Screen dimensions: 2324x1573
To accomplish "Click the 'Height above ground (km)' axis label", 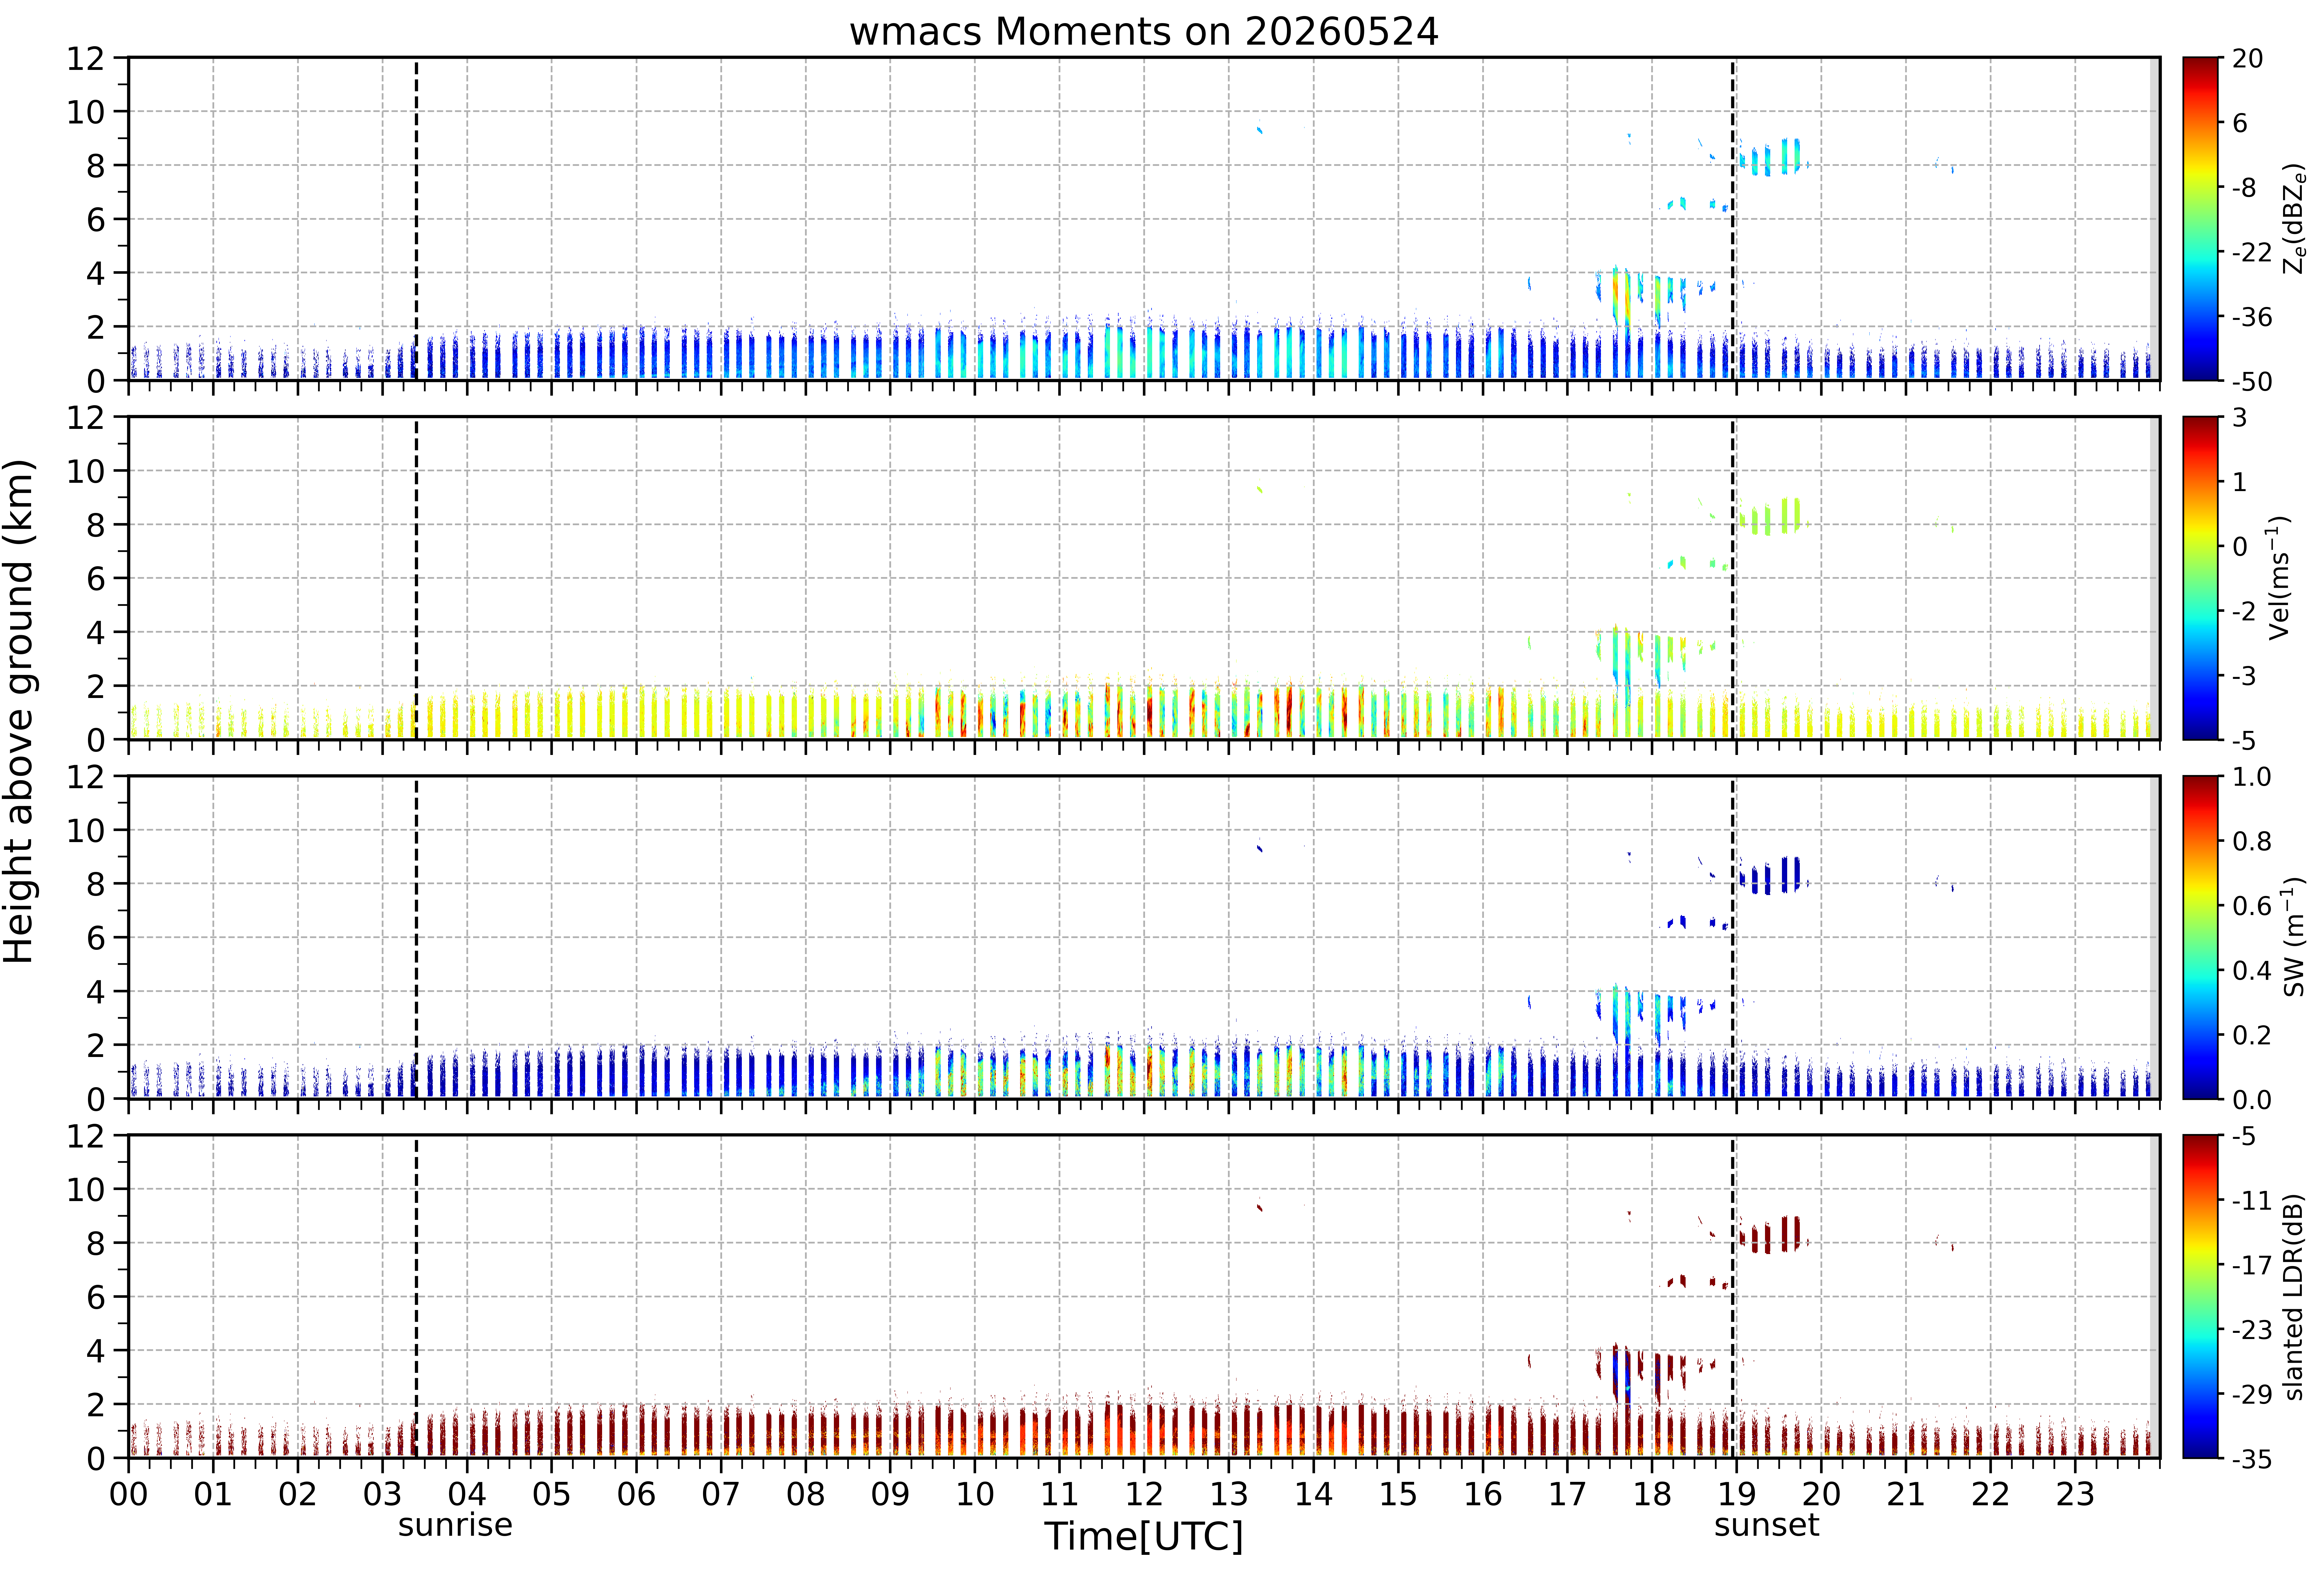I will tap(20, 711).
